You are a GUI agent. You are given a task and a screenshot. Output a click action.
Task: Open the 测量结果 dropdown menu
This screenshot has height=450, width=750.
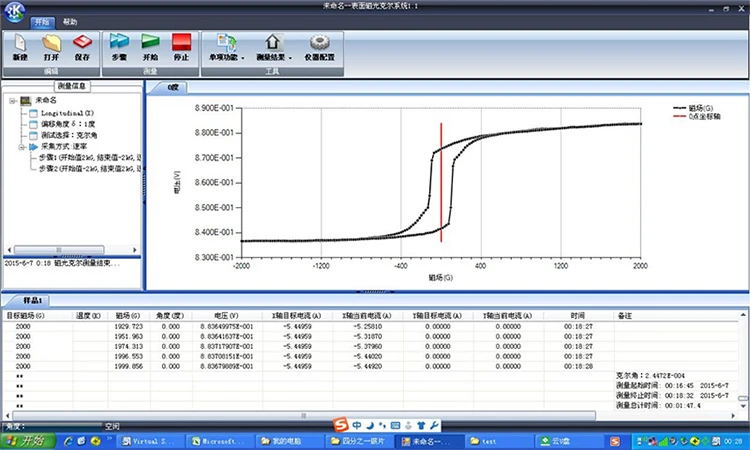tap(274, 48)
